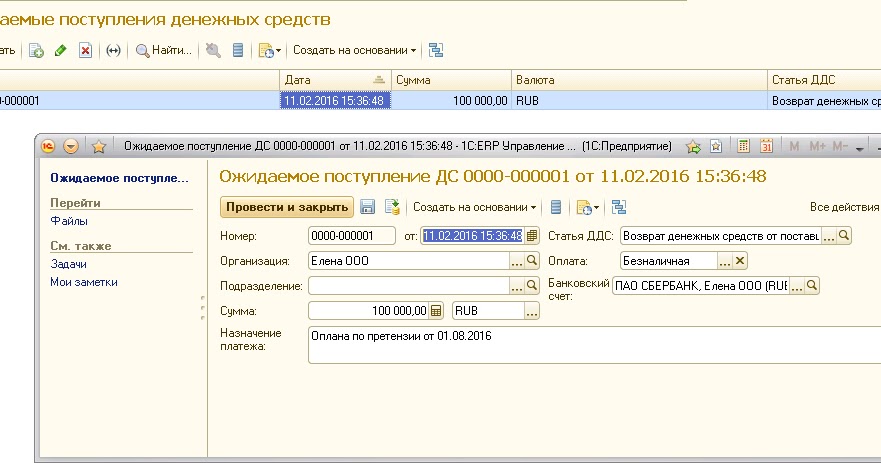The height and width of the screenshot is (463, 881).
Task: Save document with floppy disk icon
Action: coord(367,207)
